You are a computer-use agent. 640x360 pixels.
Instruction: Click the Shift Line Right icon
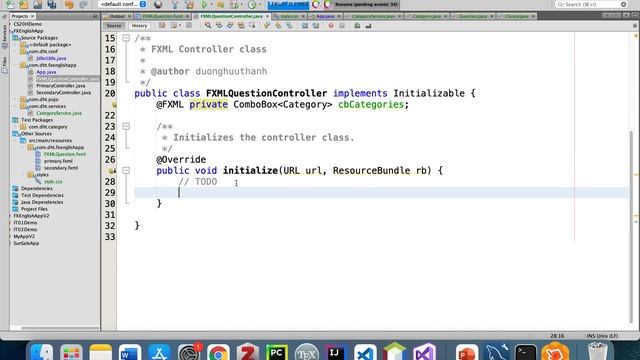click(x=316, y=26)
